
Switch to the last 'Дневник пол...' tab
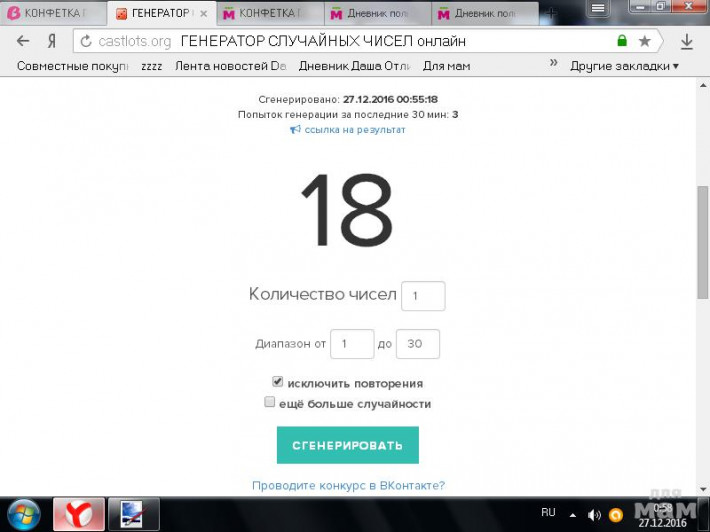[485, 13]
